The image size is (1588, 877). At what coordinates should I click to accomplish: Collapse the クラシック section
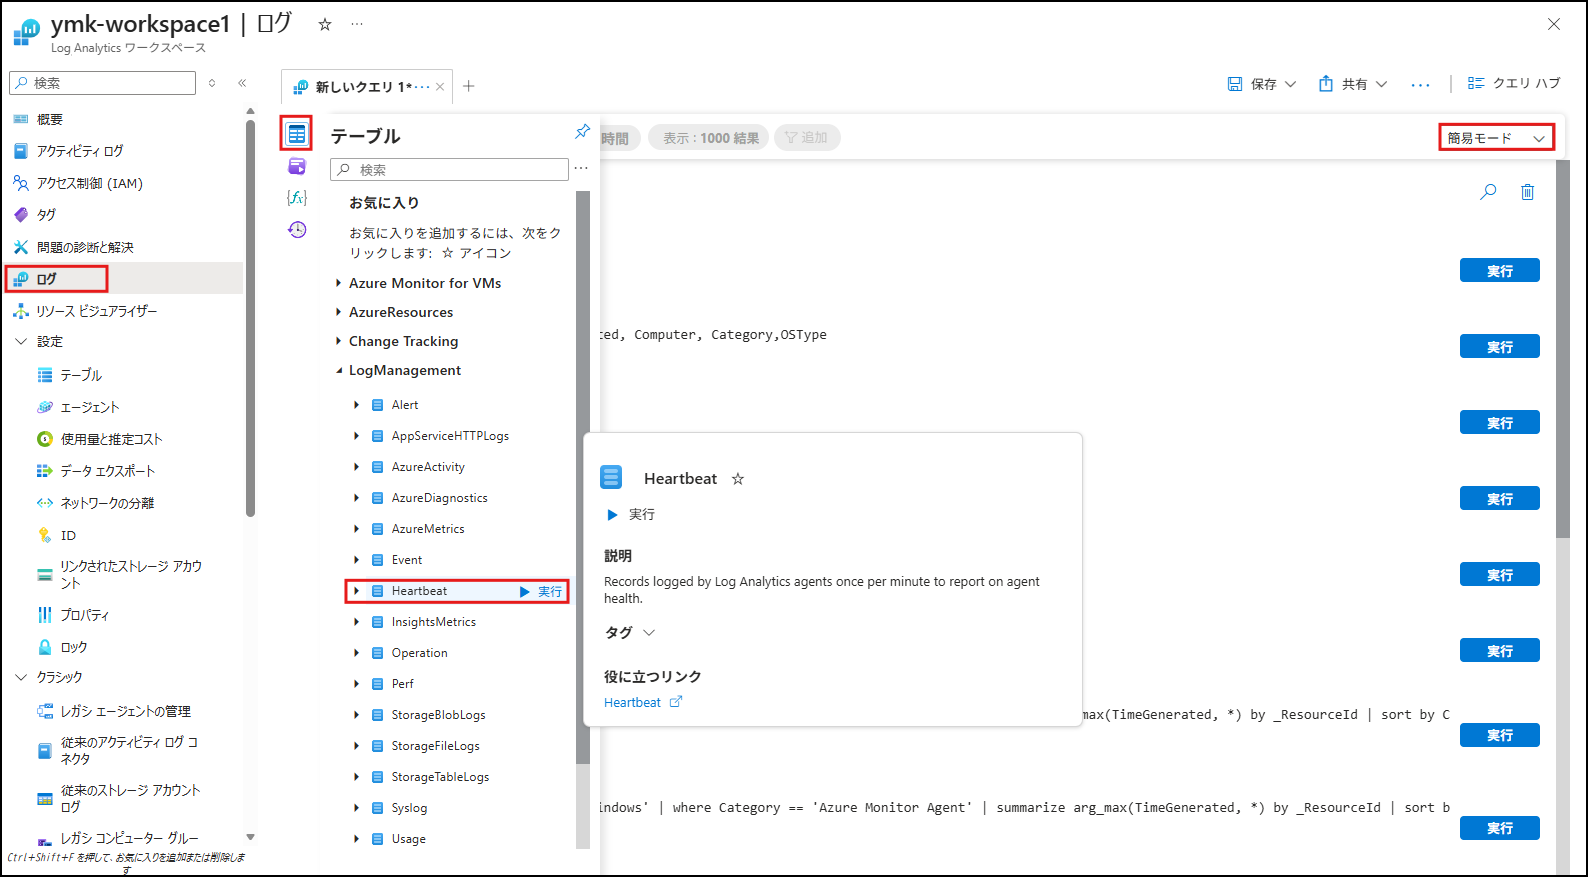(21, 678)
